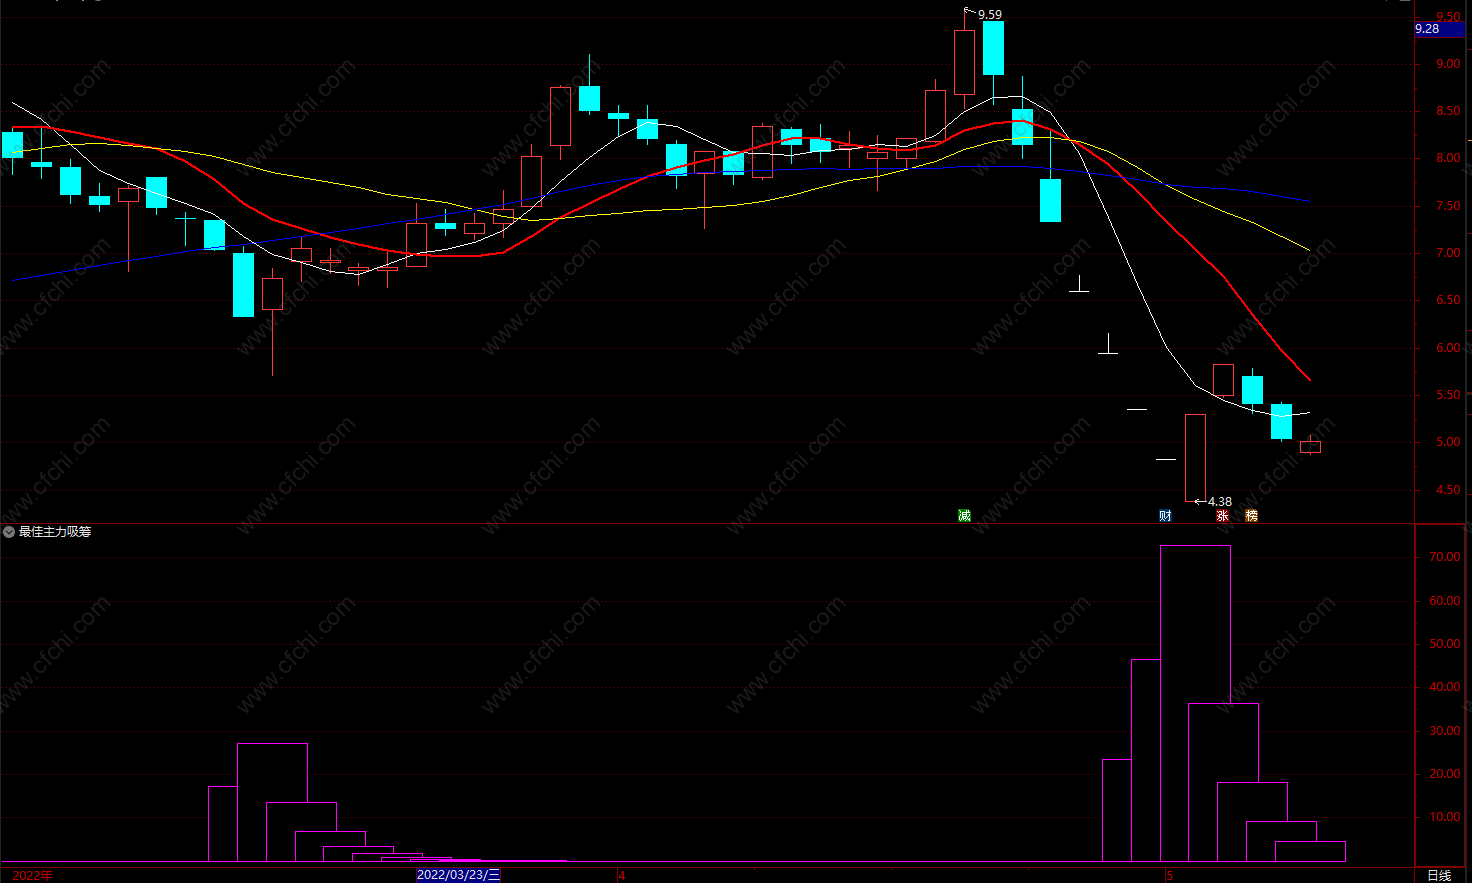Click the 40.00 indicator axis value
The height and width of the screenshot is (883, 1472).
point(1444,687)
